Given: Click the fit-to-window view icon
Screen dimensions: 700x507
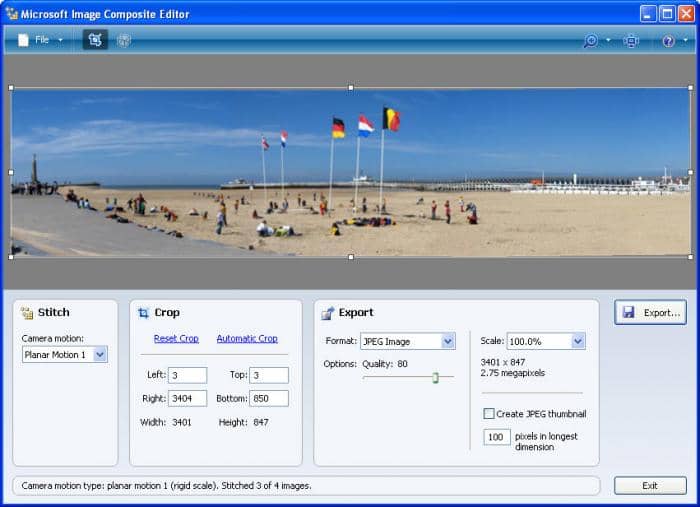Looking at the screenshot, I should [631, 41].
